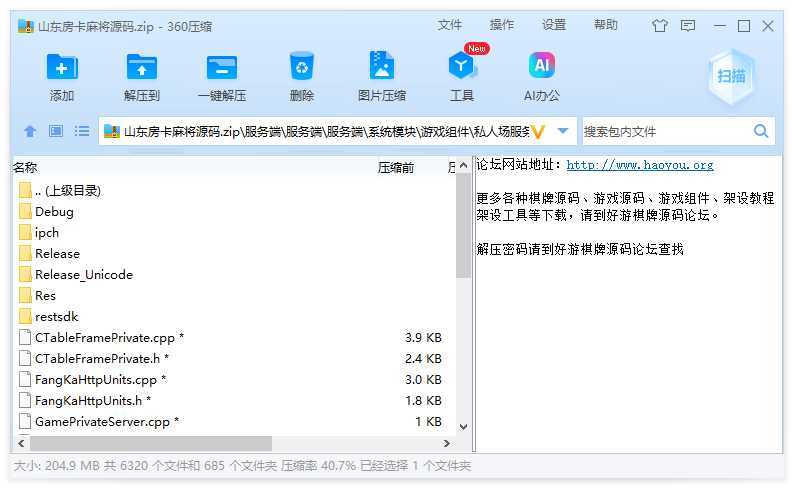Select the Release folder icon
794x488 pixels.
point(25,253)
